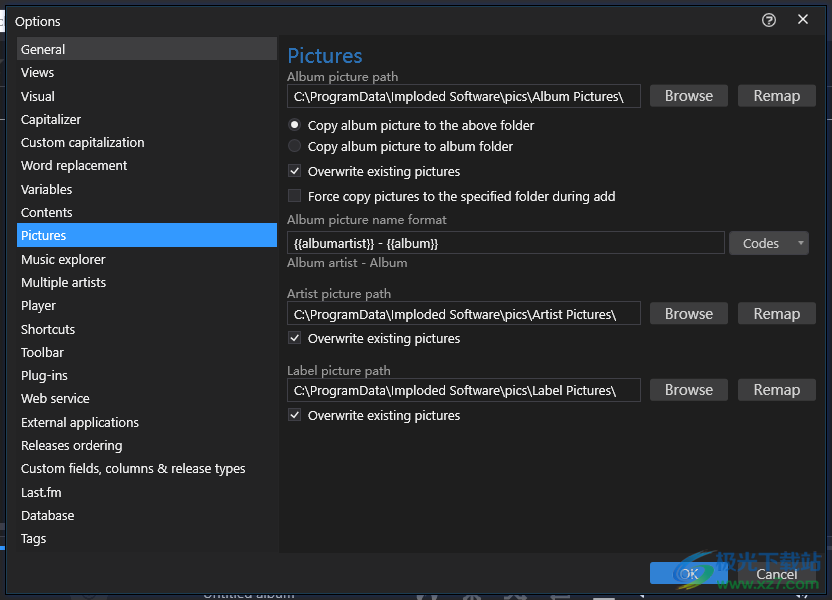The width and height of the screenshot is (832, 600).
Task: Click the Album picture name format field
Action: 505,243
